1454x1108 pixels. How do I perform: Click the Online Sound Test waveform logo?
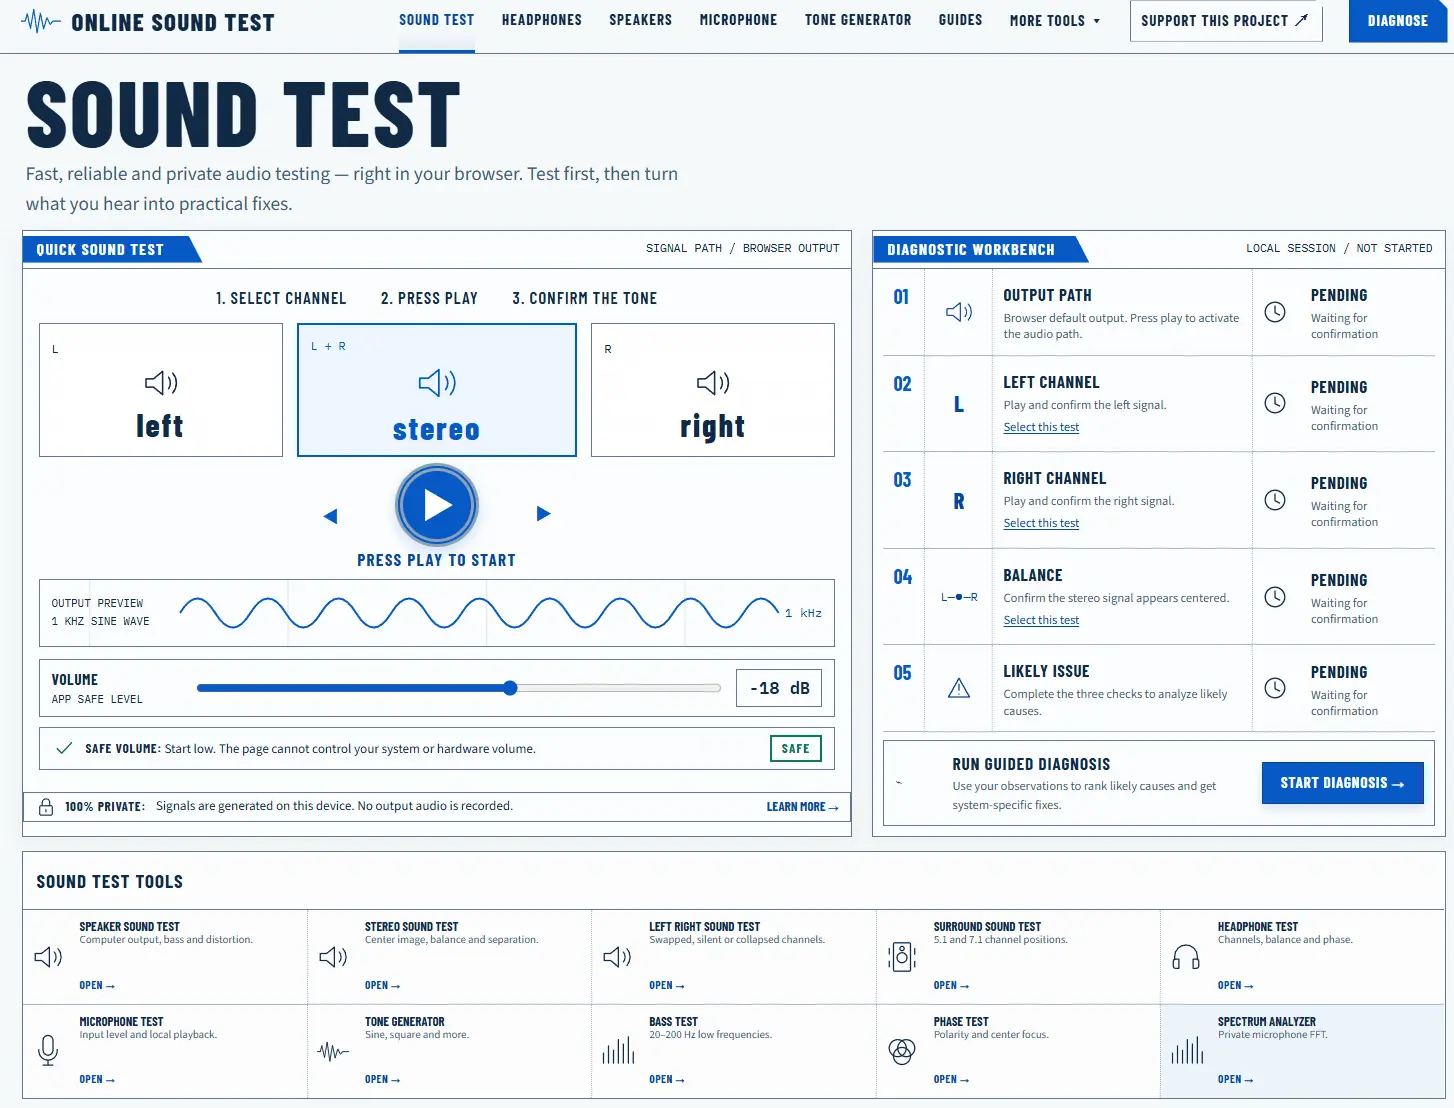(x=40, y=22)
